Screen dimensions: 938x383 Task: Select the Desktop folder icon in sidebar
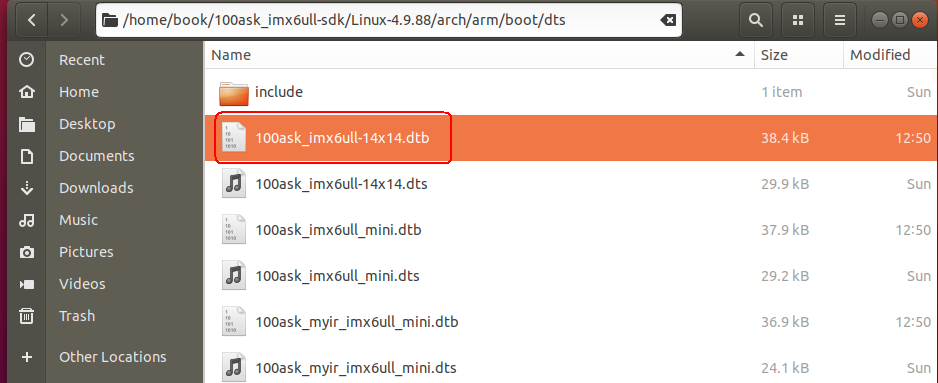click(27, 124)
